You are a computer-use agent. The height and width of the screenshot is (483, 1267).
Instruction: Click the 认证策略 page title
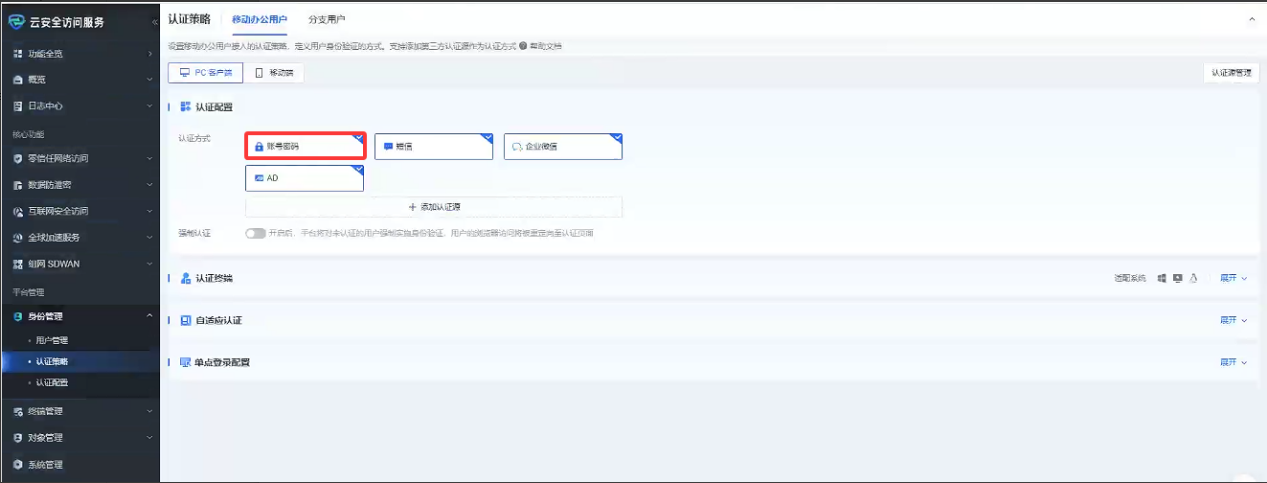click(x=189, y=20)
